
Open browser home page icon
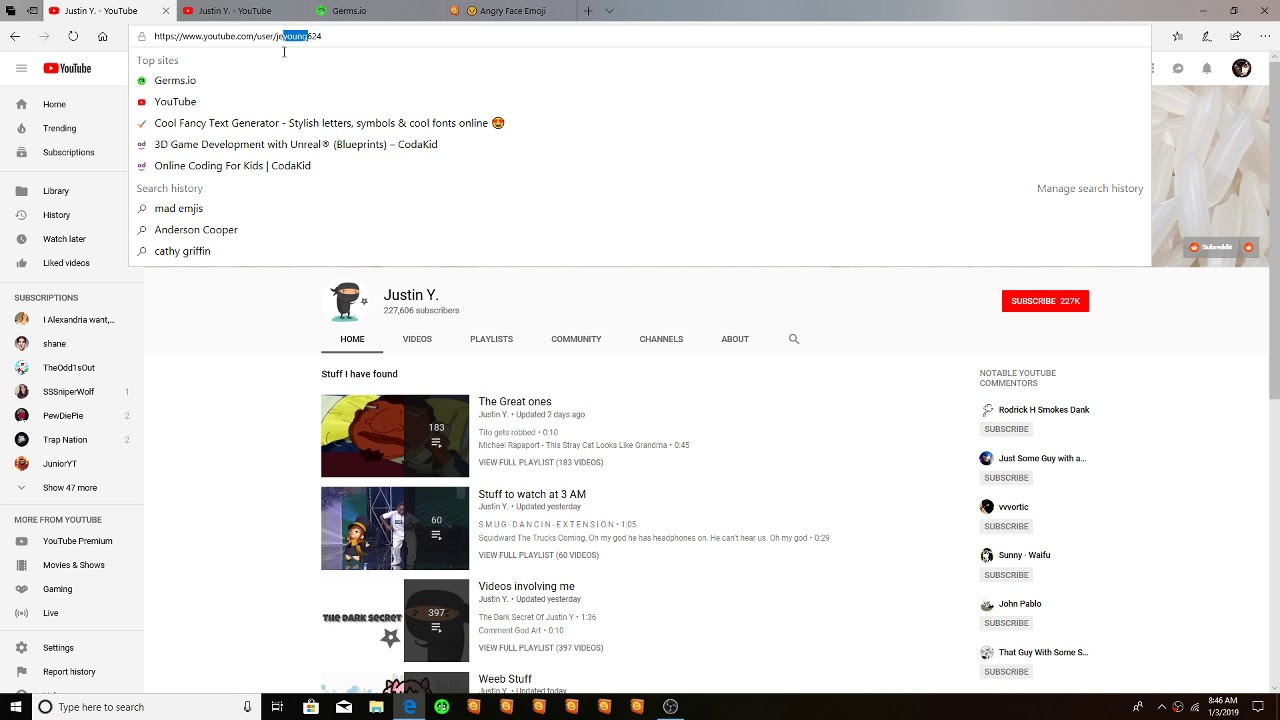click(102, 36)
